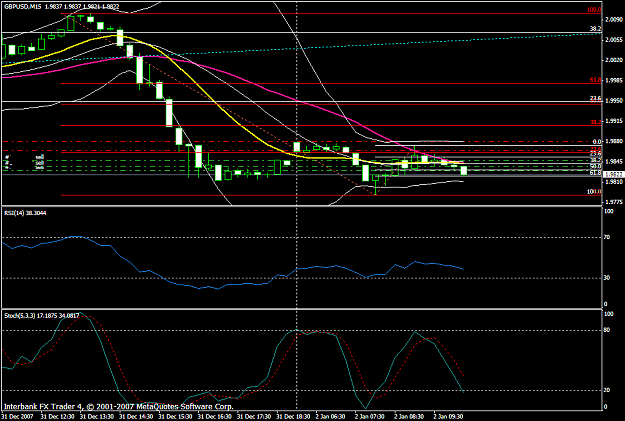Click the RSI(14) 38.3044 indicator label
Screen dimensions: 625x421
25,213
